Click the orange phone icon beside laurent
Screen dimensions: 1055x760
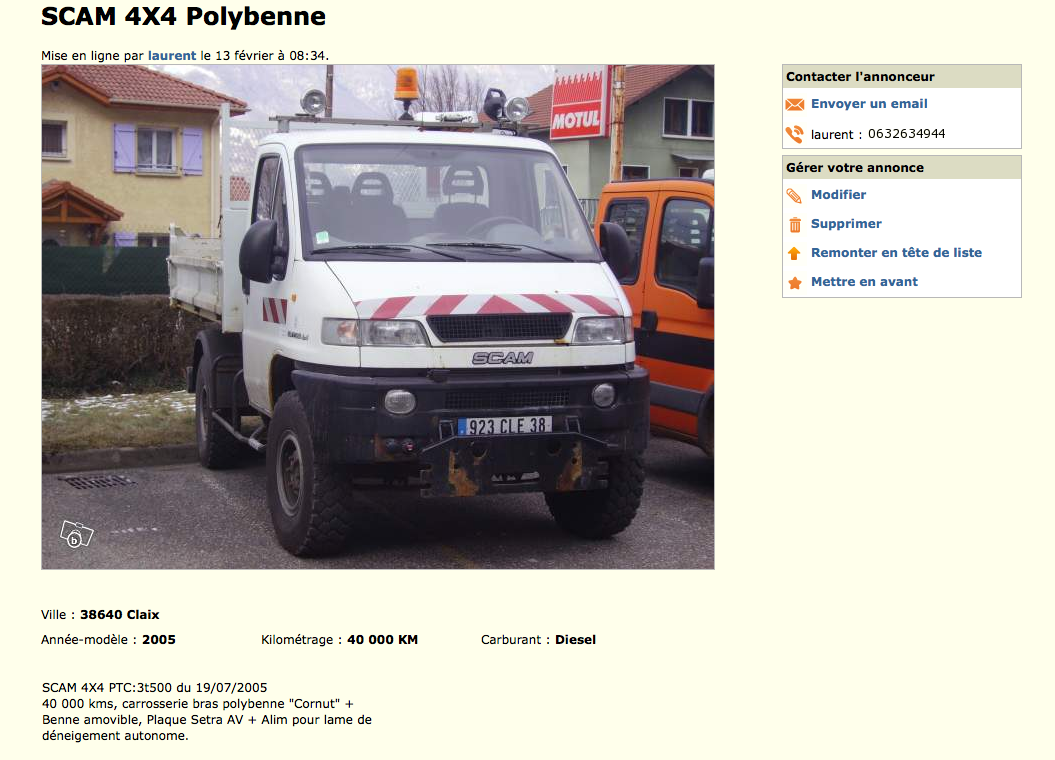point(795,135)
